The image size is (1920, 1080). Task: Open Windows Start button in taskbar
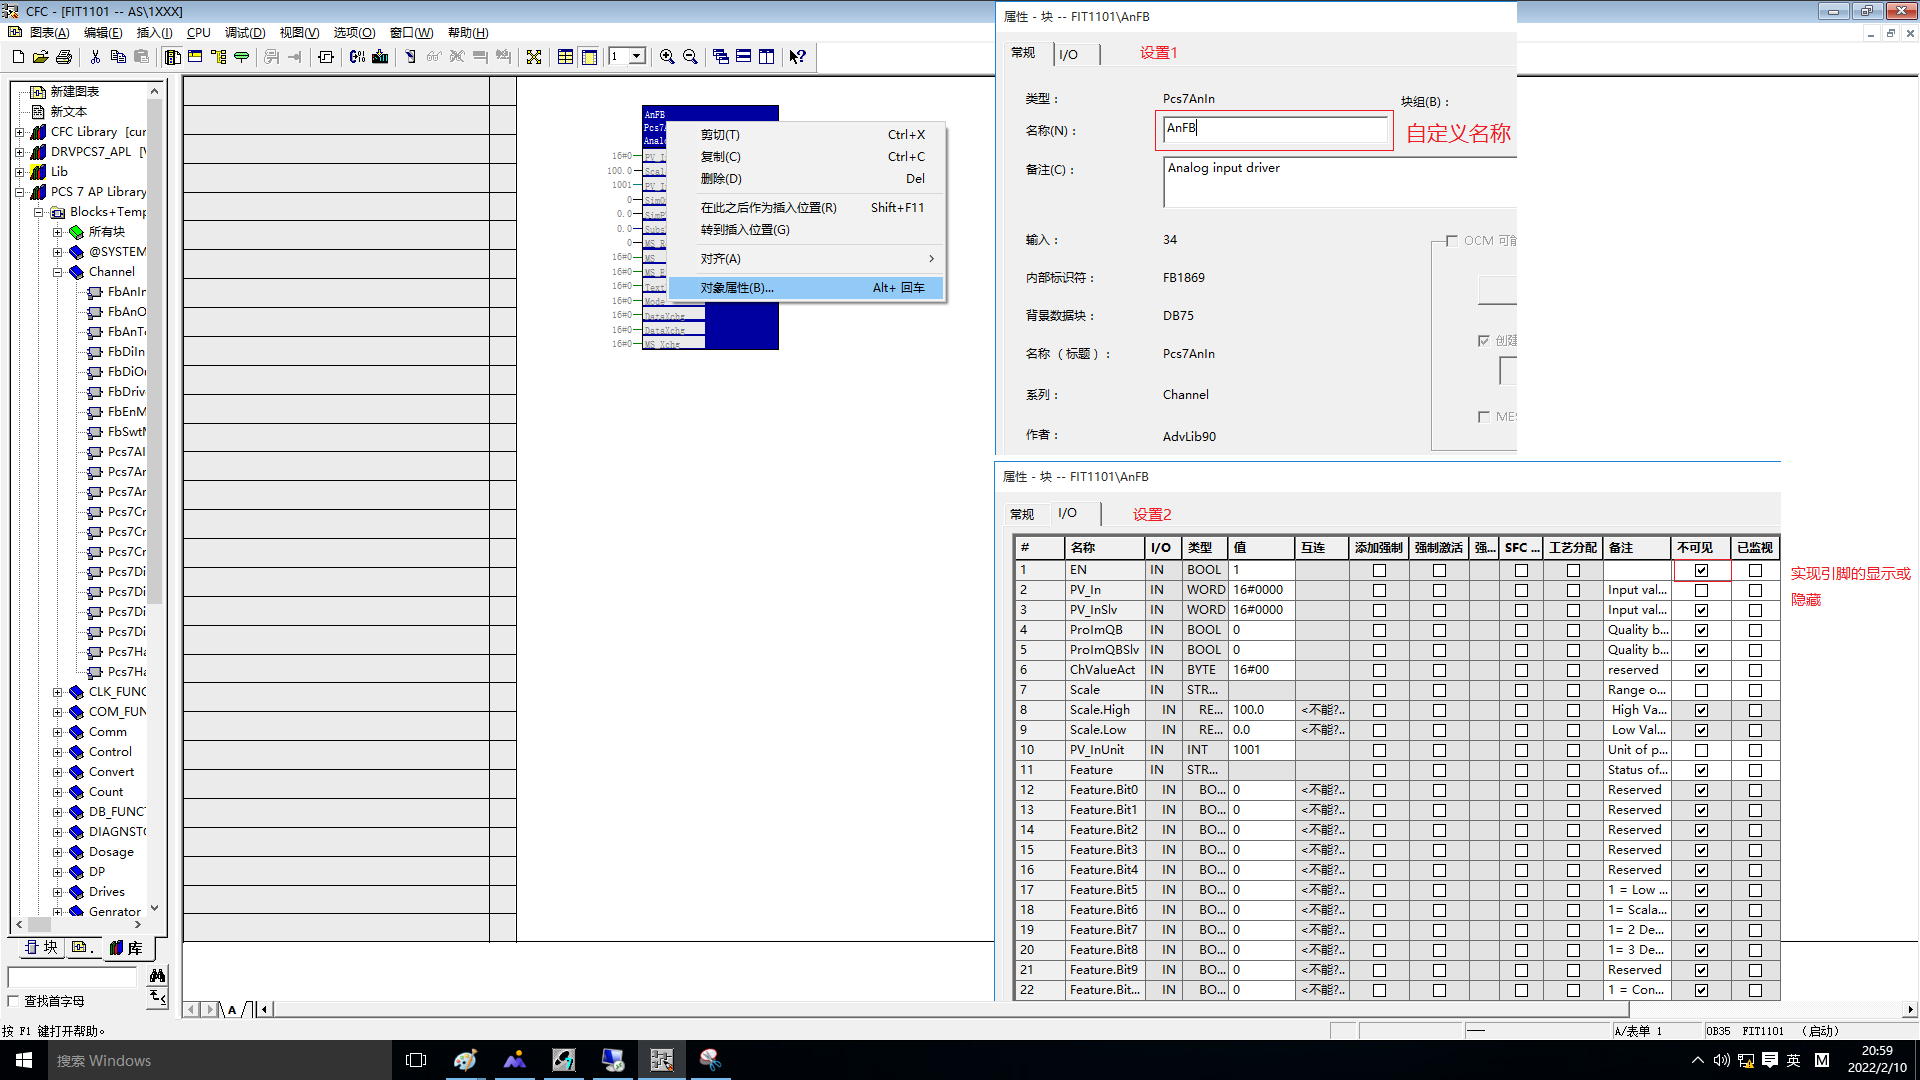(x=24, y=1060)
